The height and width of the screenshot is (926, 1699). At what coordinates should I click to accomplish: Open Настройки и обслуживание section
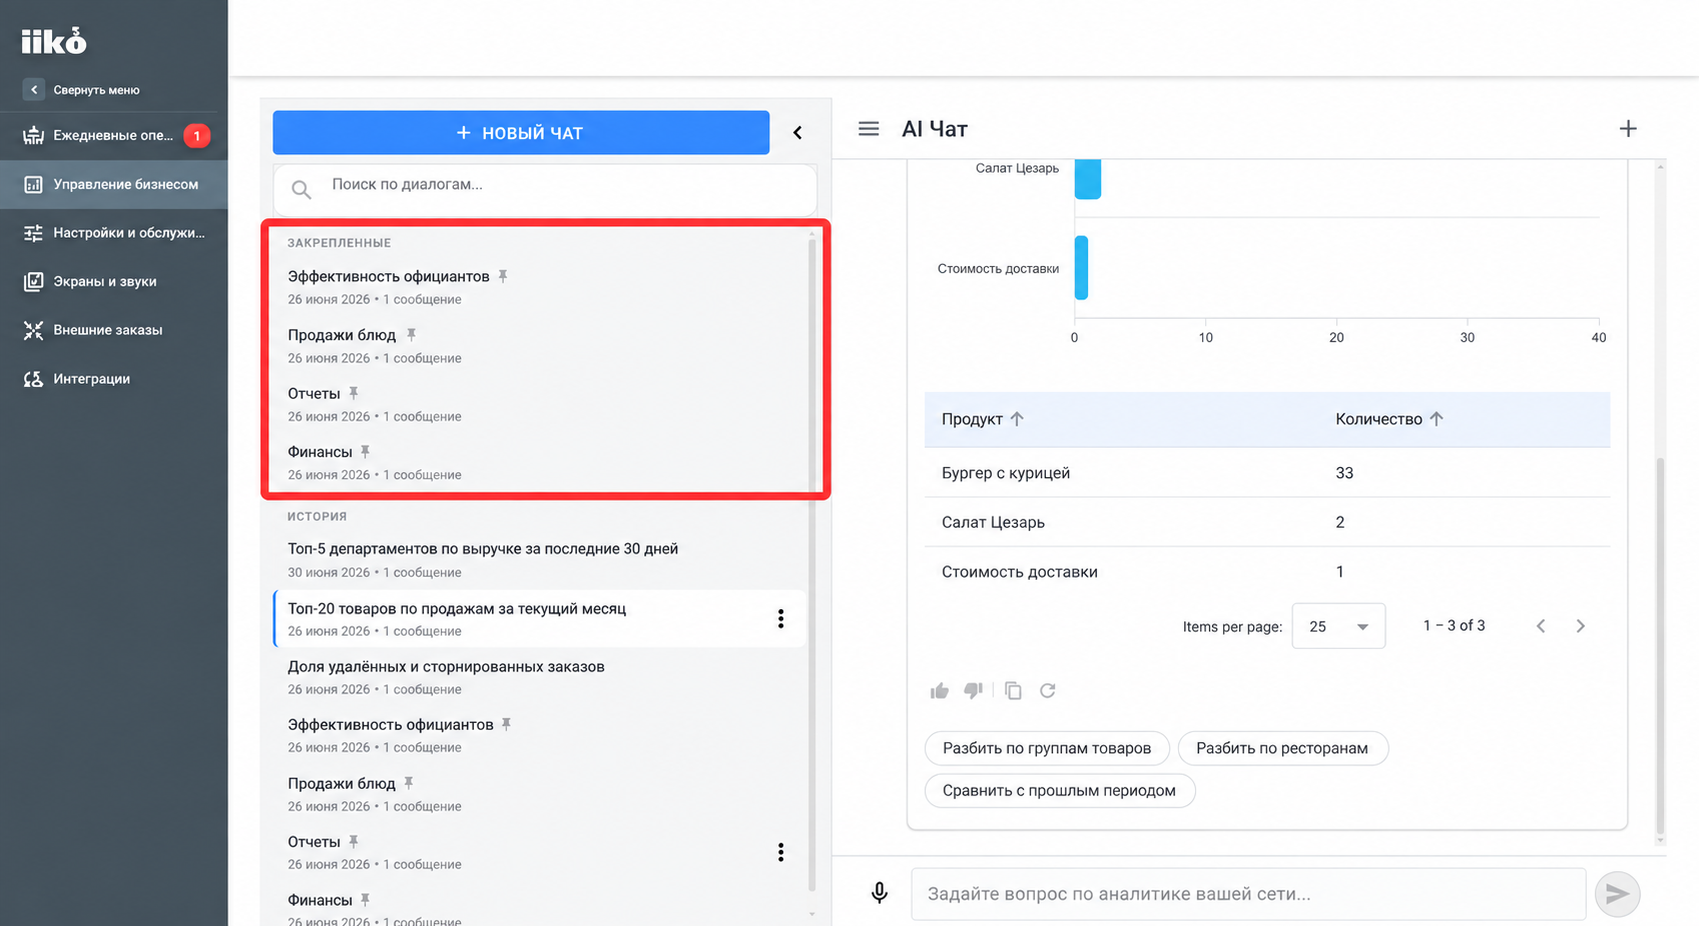114,233
